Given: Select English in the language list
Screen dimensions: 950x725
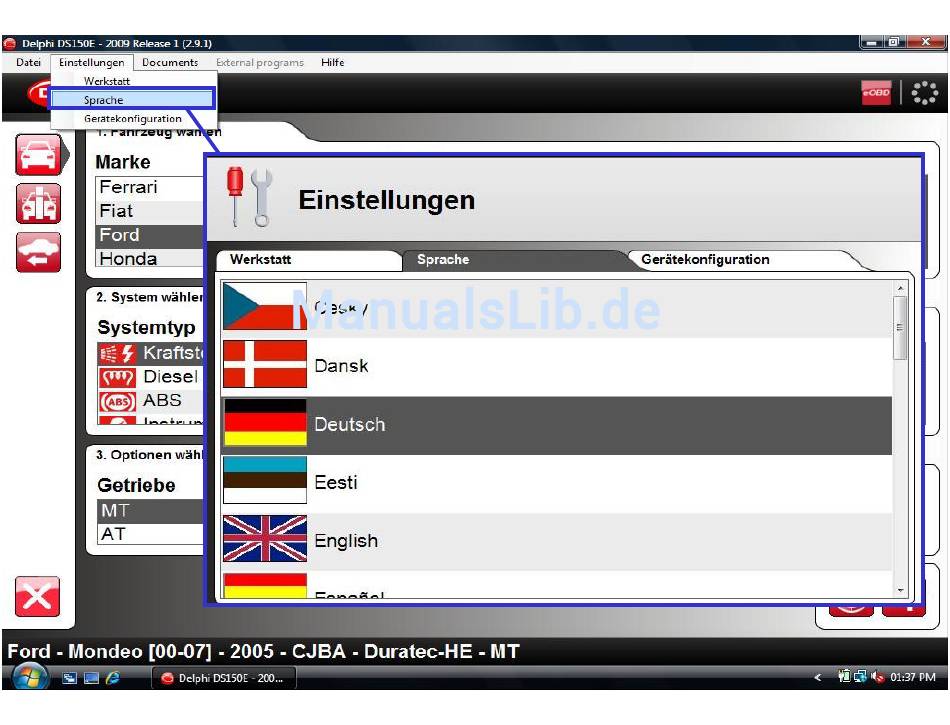Looking at the screenshot, I should point(557,541).
